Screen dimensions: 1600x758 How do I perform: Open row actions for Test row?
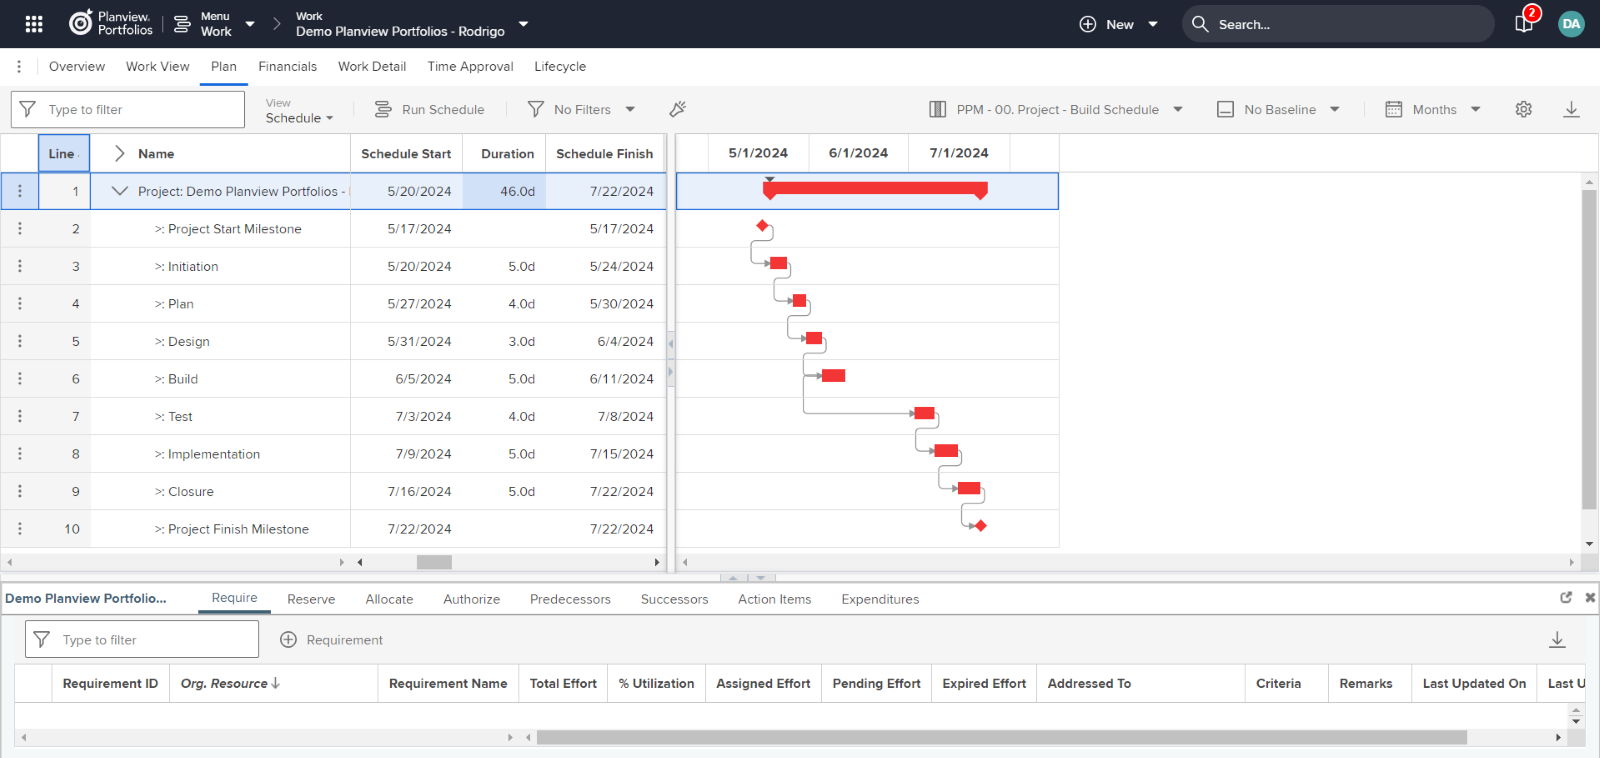click(x=20, y=416)
